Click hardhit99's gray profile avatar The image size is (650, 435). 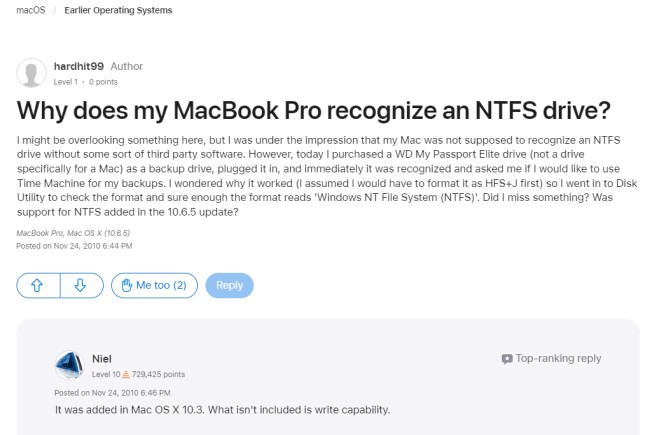(x=33, y=73)
